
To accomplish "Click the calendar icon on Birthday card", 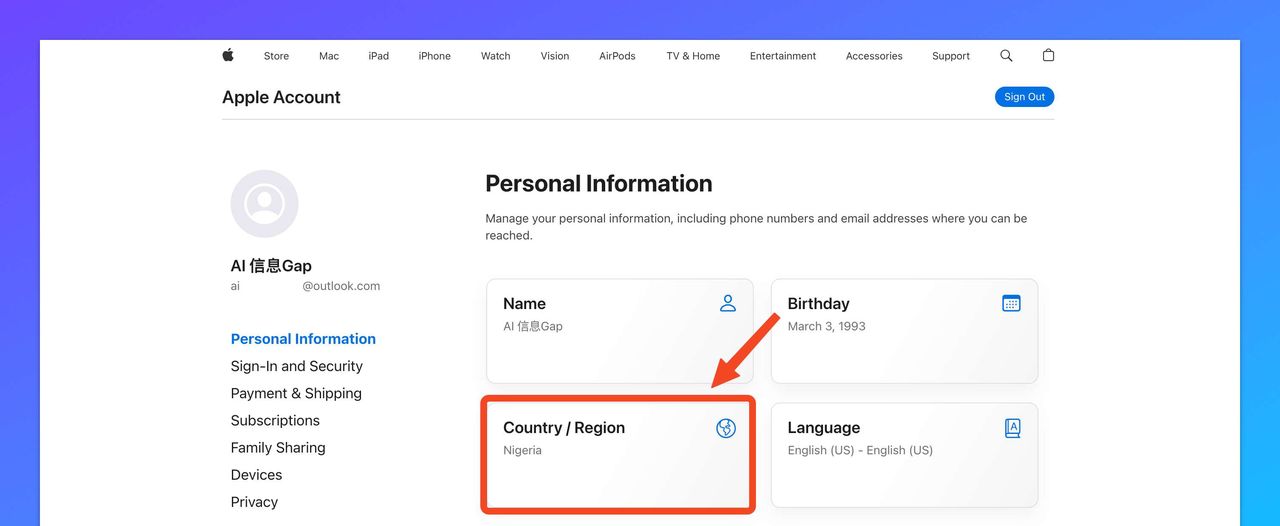I will pyautogui.click(x=1011, y=303).
